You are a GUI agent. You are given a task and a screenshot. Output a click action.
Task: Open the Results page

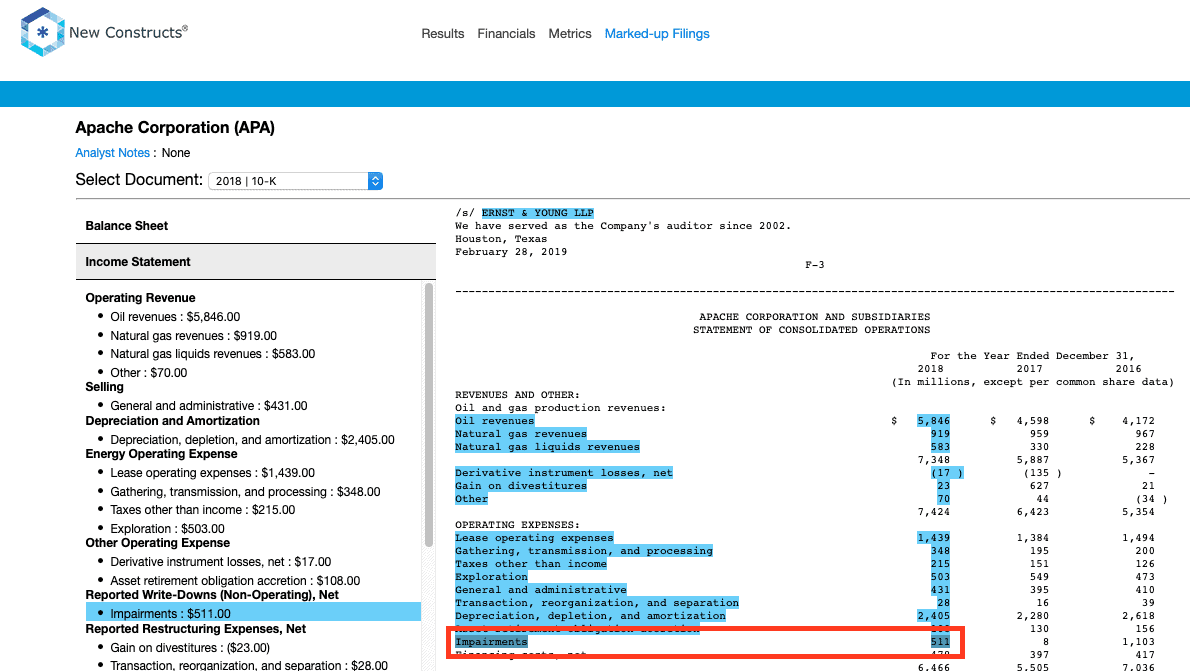point(442,33)
